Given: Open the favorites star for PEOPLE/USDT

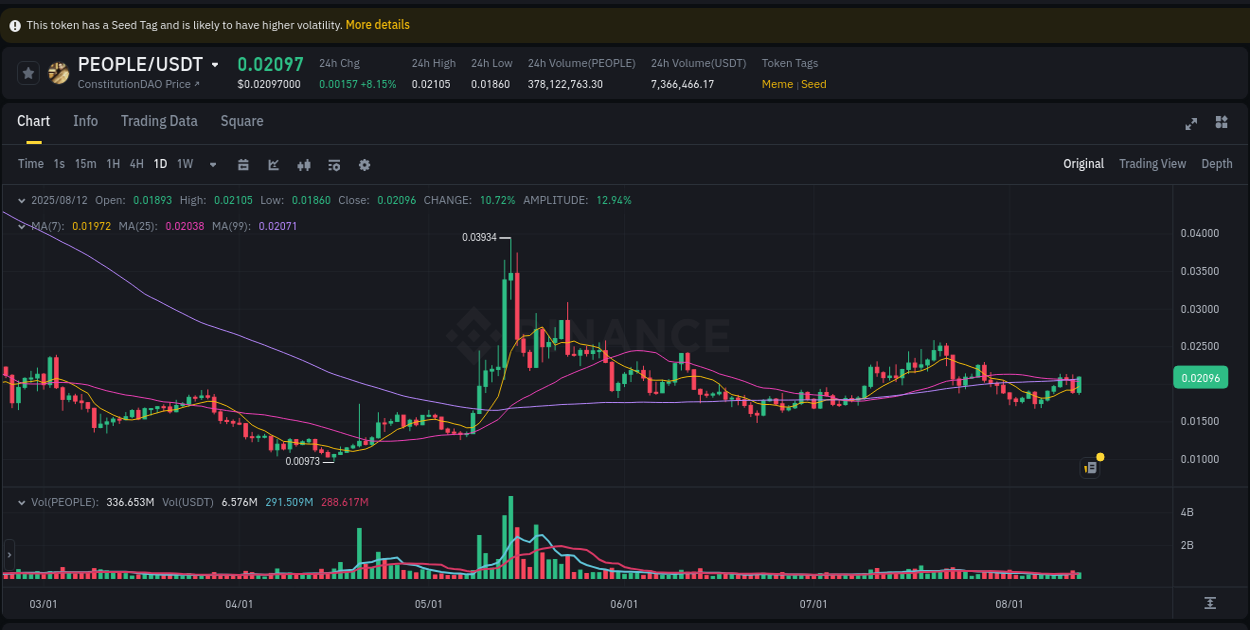Looking at the screenshot, I should (28, 72).
